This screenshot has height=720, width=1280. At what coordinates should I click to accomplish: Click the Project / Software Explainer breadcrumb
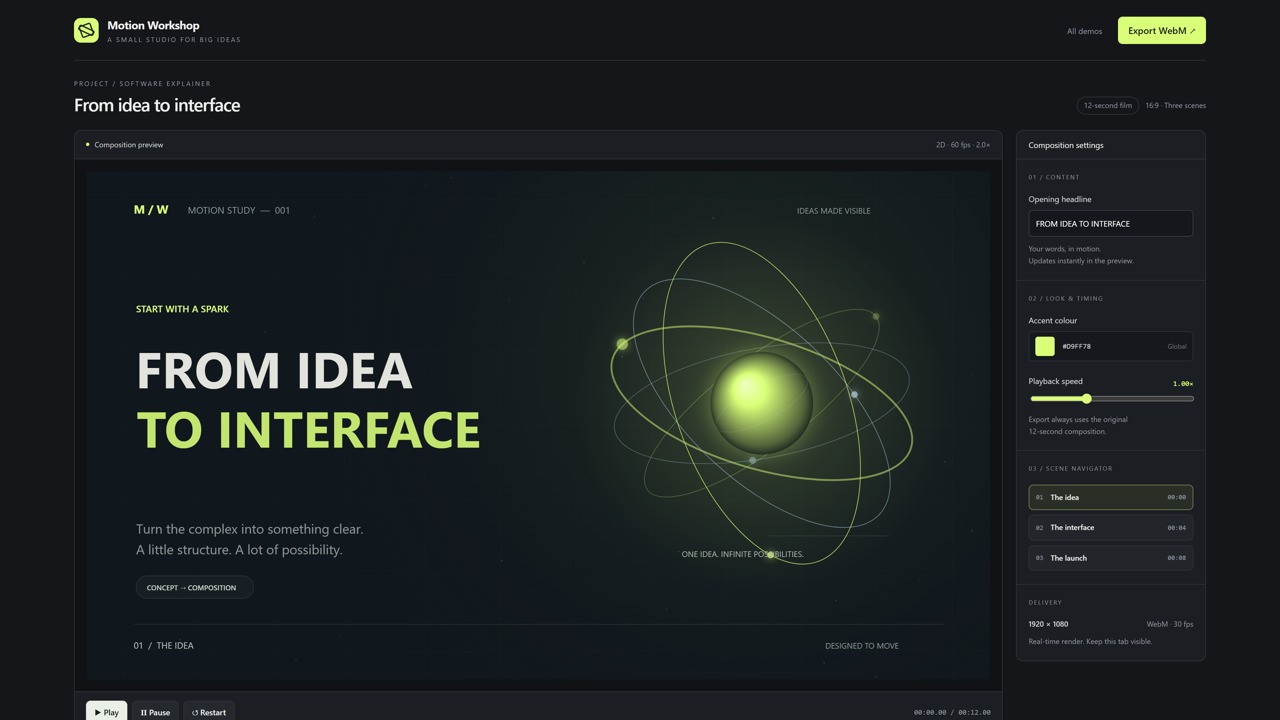pyautogui.click(x=142, y=84)
